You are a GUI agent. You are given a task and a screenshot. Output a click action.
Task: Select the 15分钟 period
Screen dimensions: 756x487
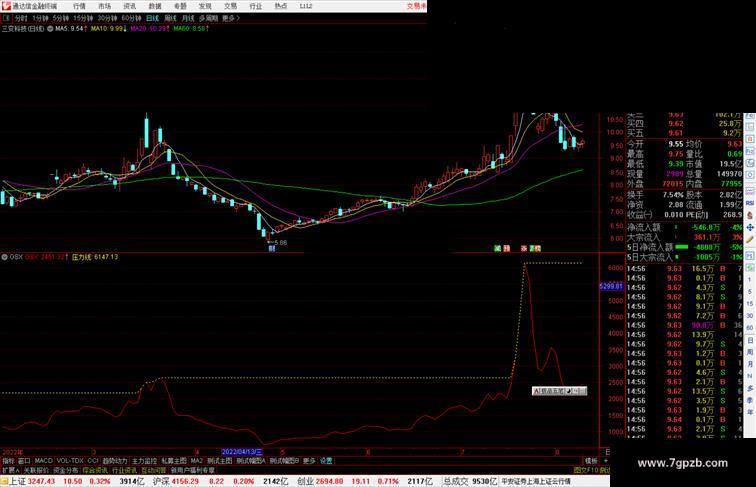(83, 18)
